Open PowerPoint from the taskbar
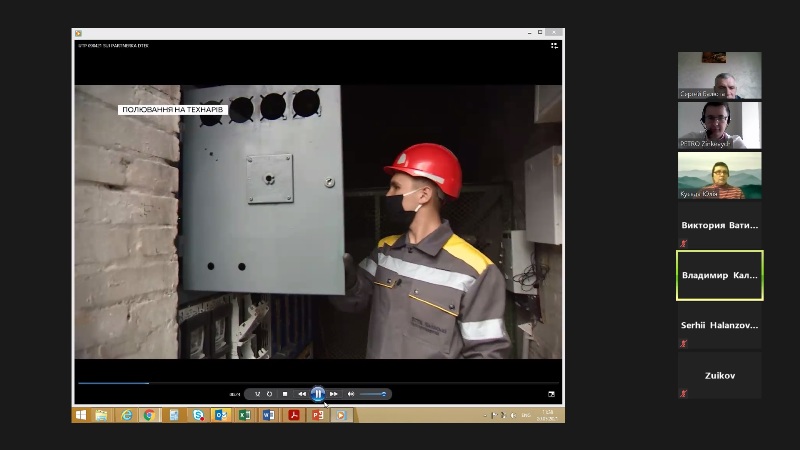 (318, 415)
